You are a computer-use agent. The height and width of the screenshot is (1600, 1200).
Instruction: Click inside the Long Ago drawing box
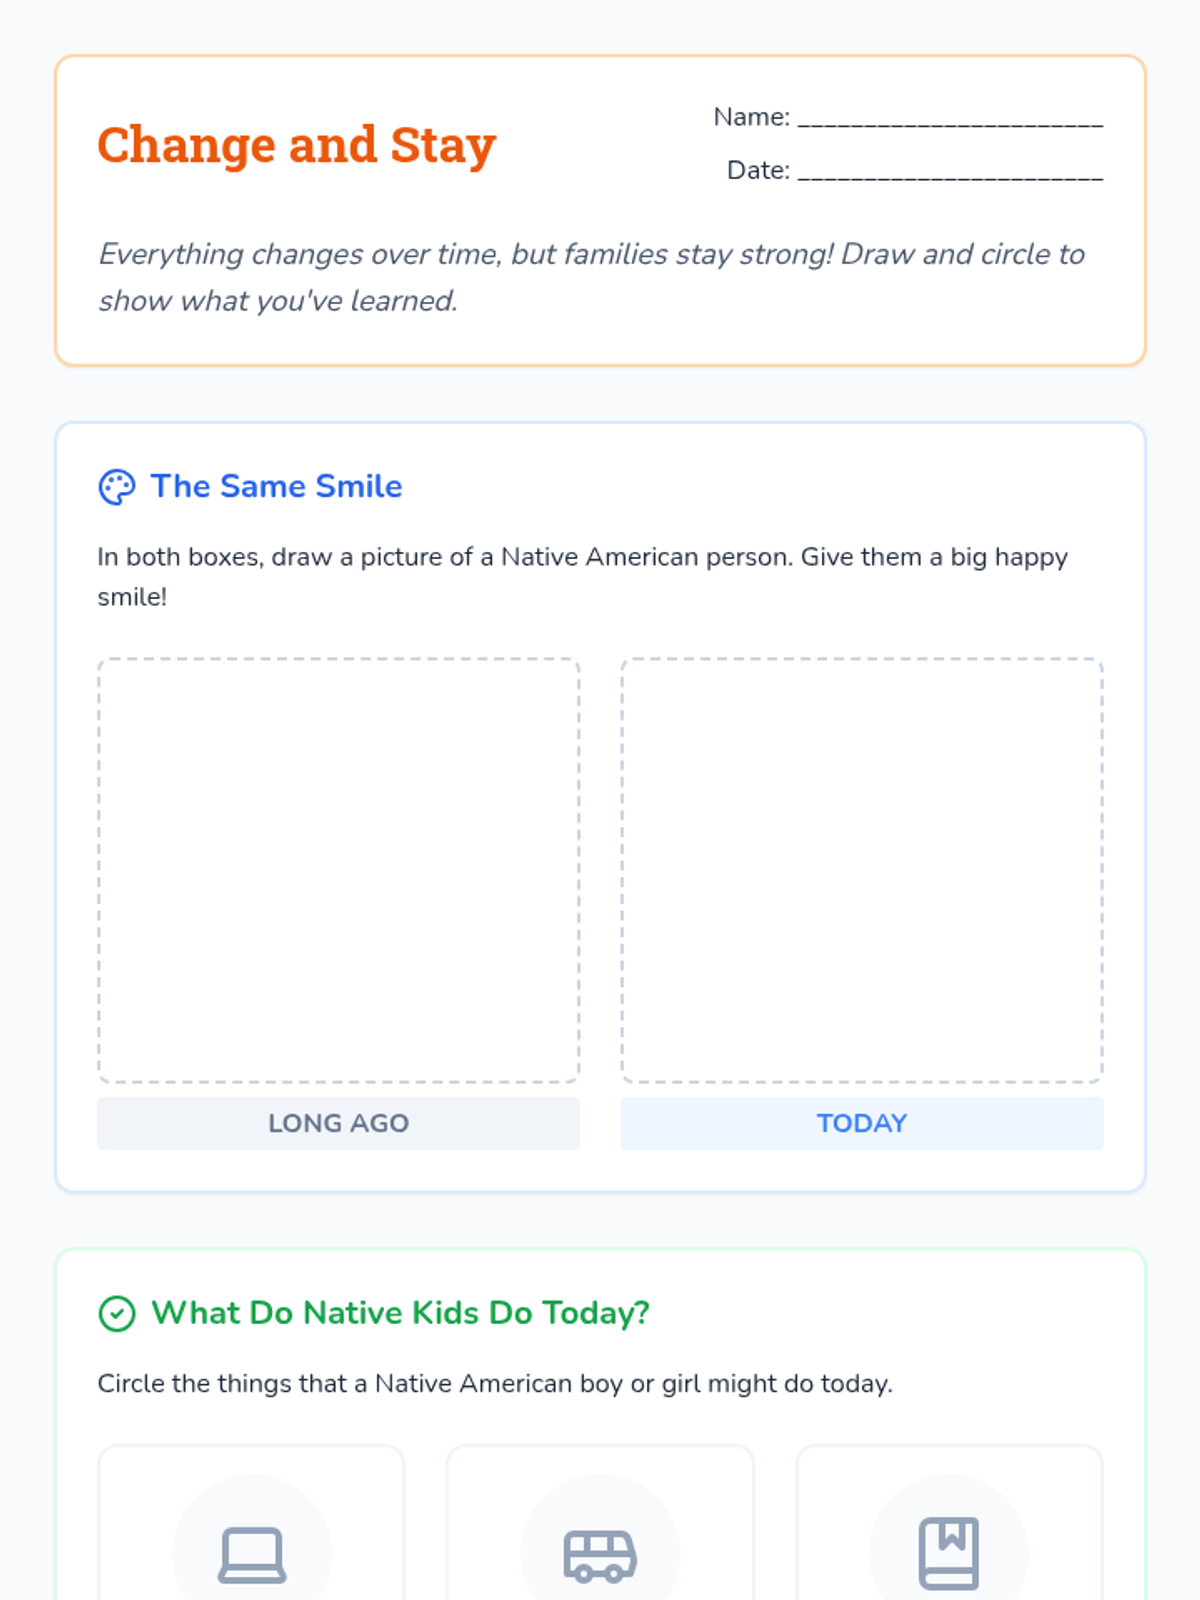[338, 870]
